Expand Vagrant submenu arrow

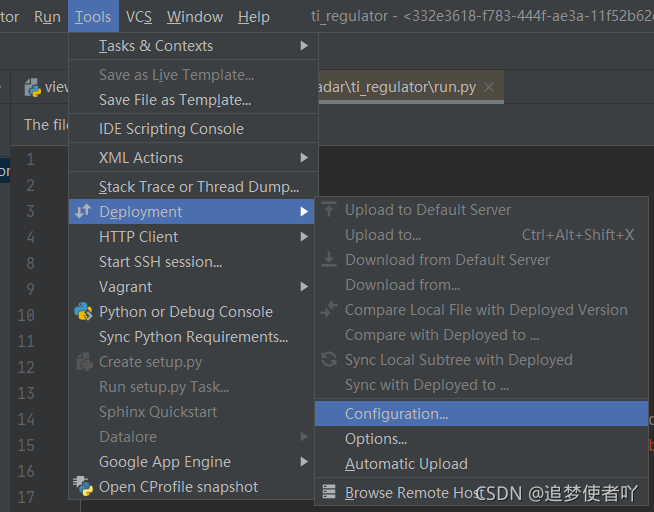coord(304,286)
